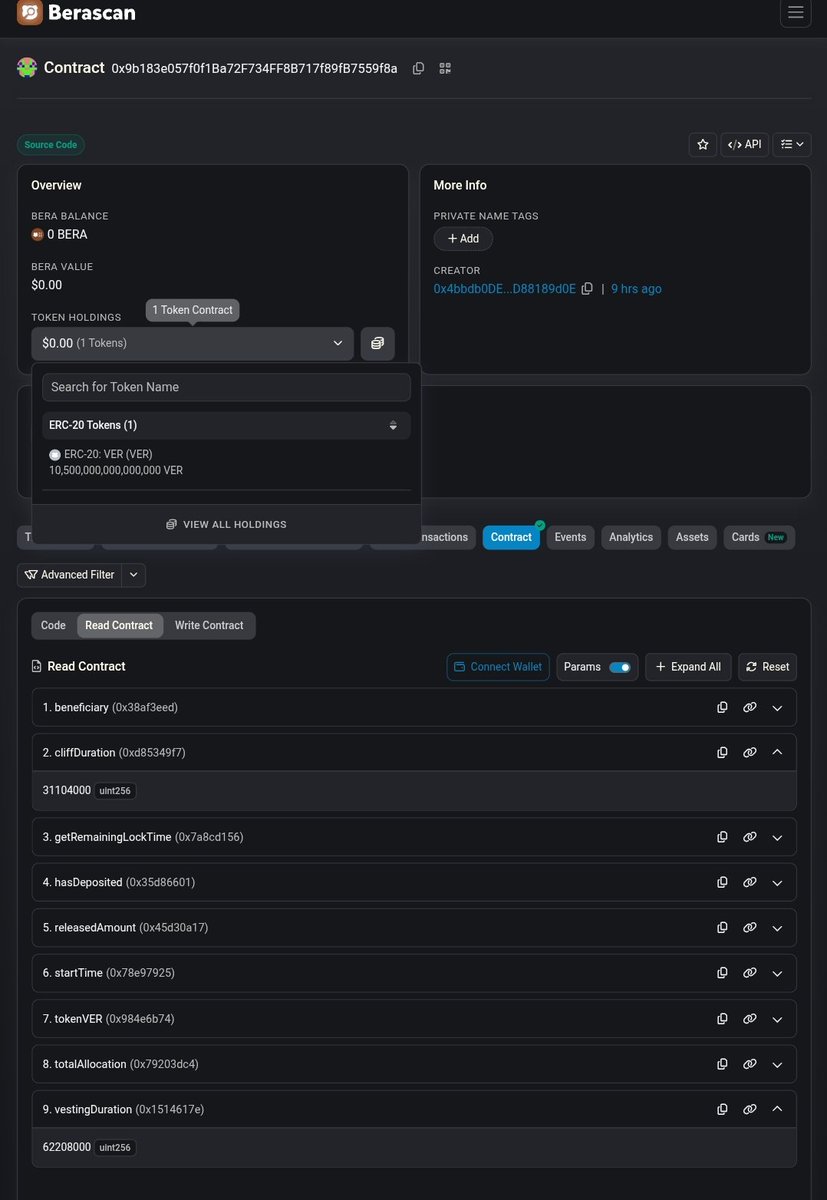Copy permalink for vestingDuration method
Viewport: 827px width, 1200px height.
(x=749, y=1109)
